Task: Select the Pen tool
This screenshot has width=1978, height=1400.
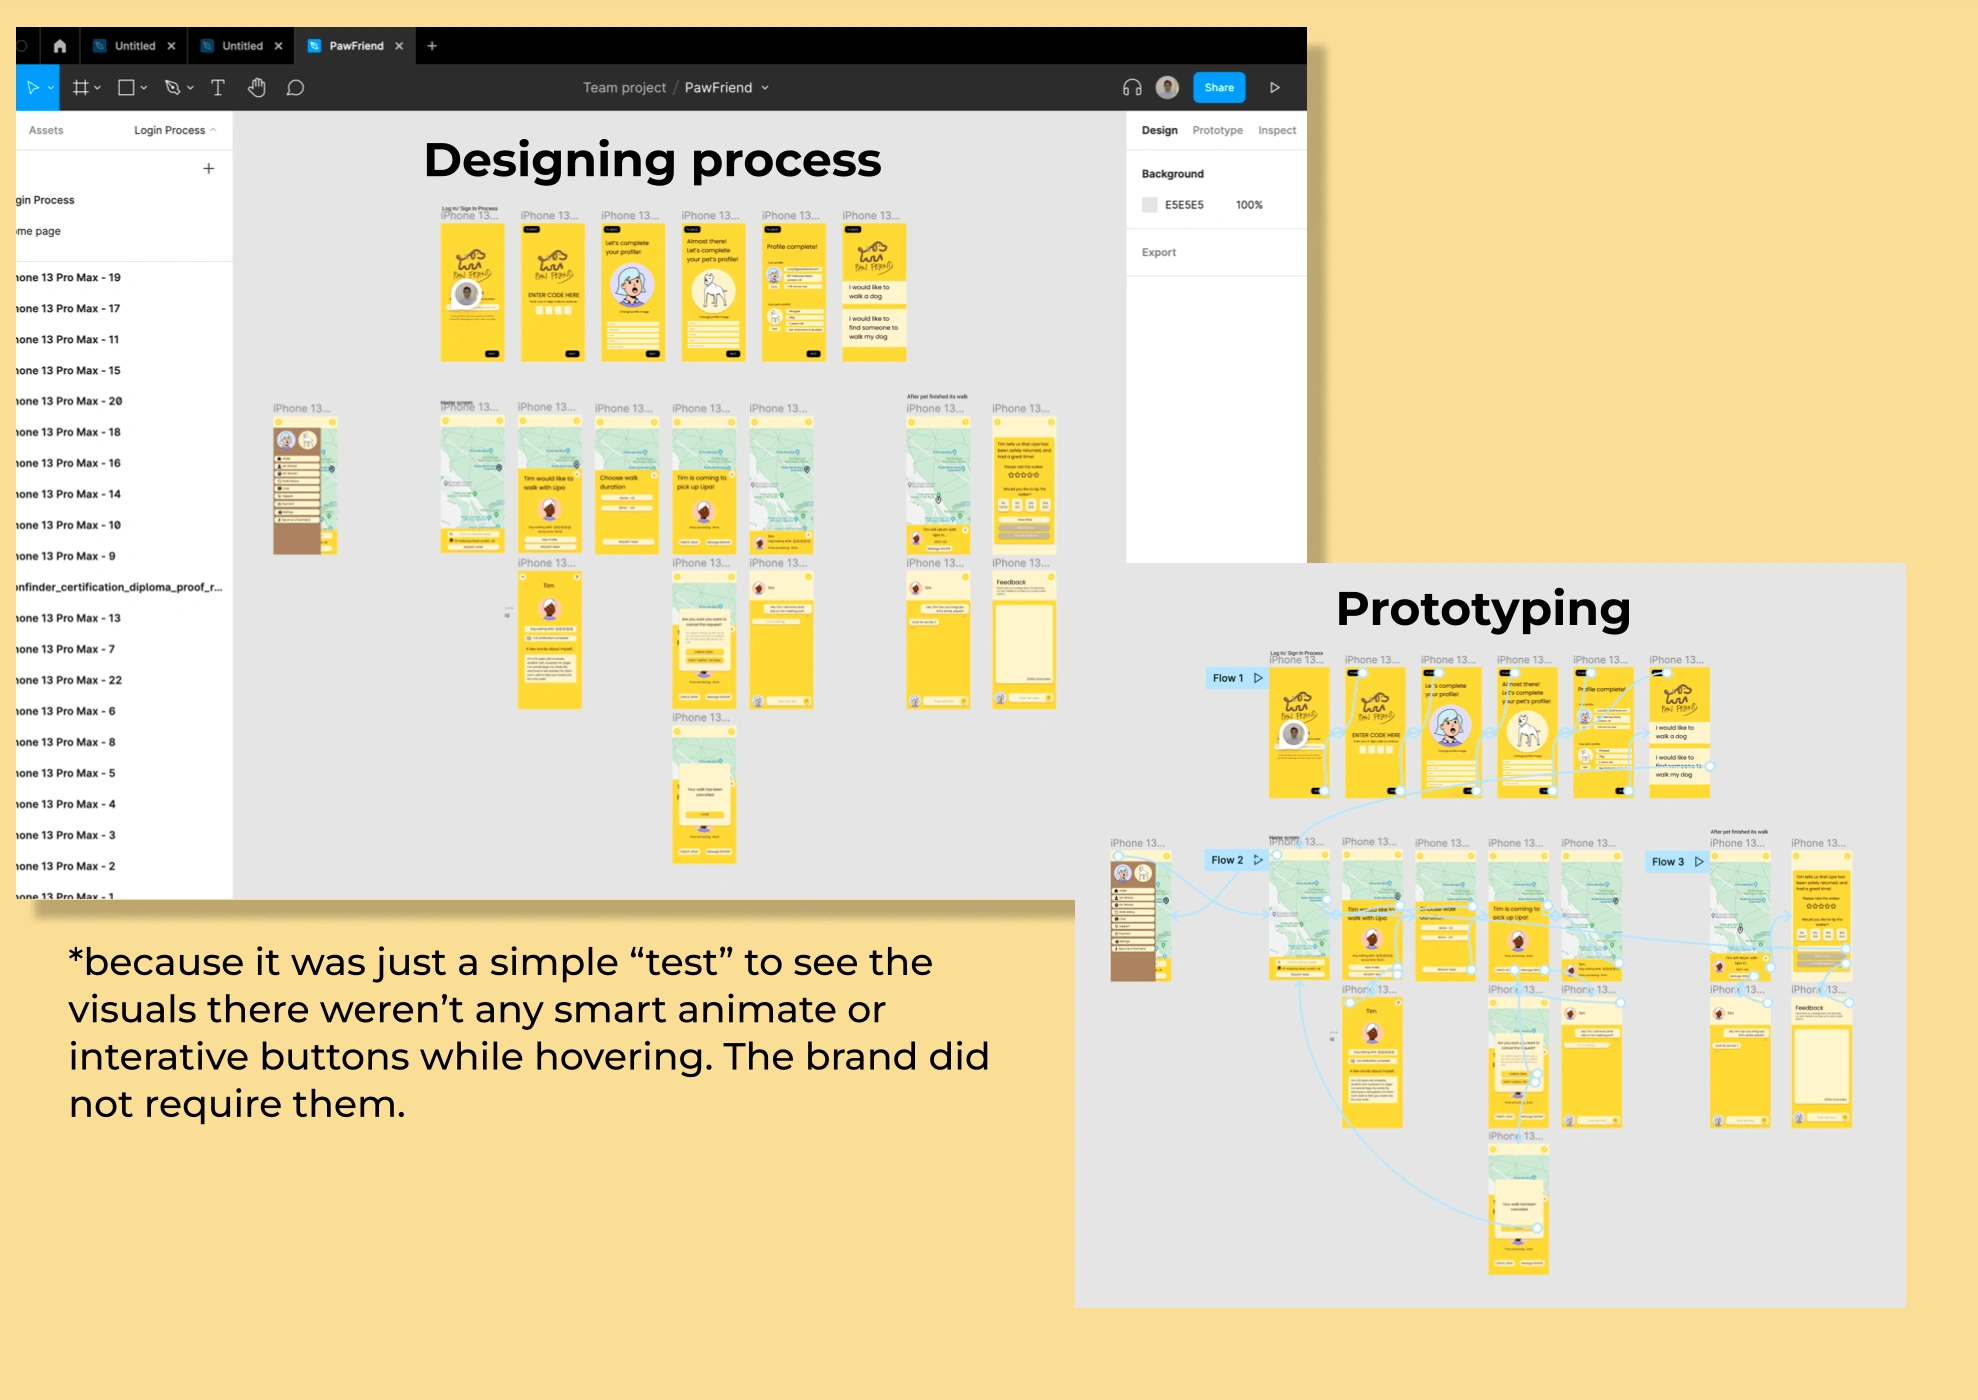Action: tap(172, 88)
